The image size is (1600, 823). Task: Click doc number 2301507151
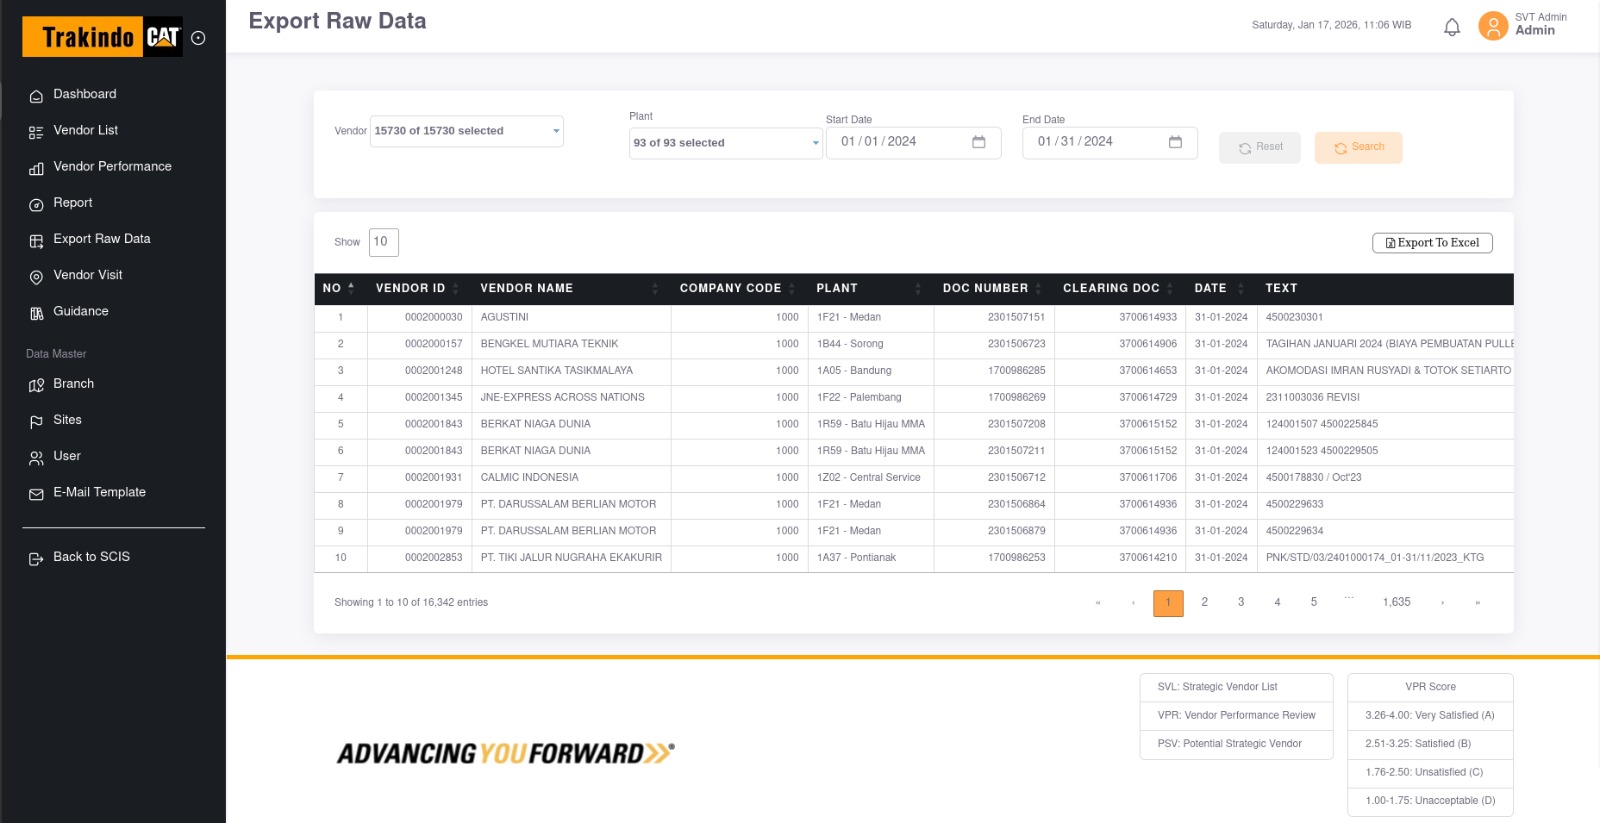[1016, 317]
